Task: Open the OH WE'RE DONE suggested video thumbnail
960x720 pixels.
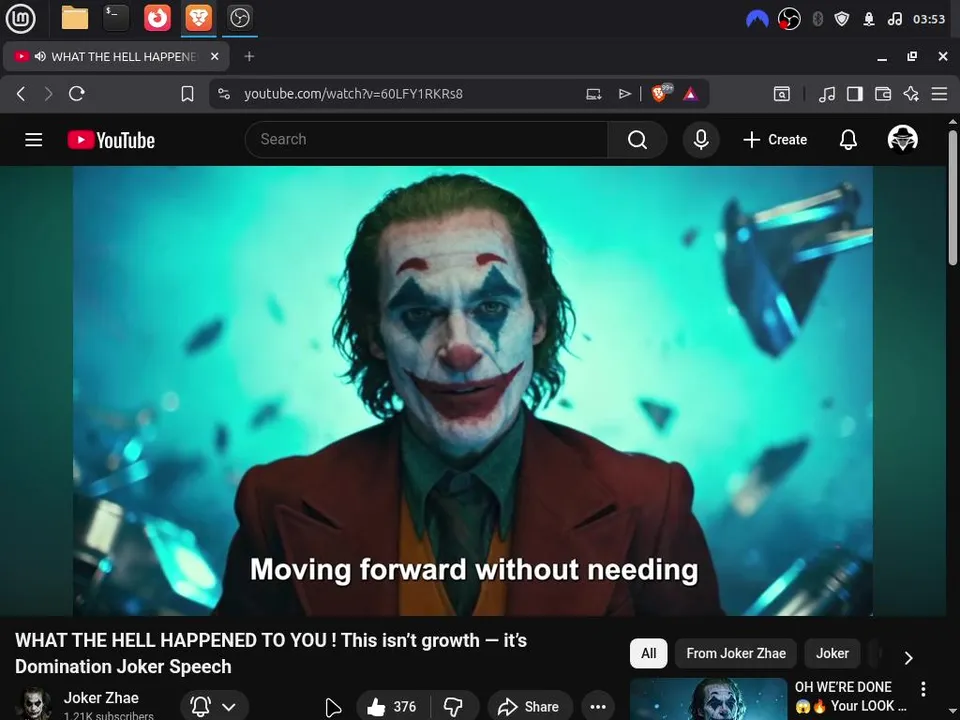Action: pos(708,699)
